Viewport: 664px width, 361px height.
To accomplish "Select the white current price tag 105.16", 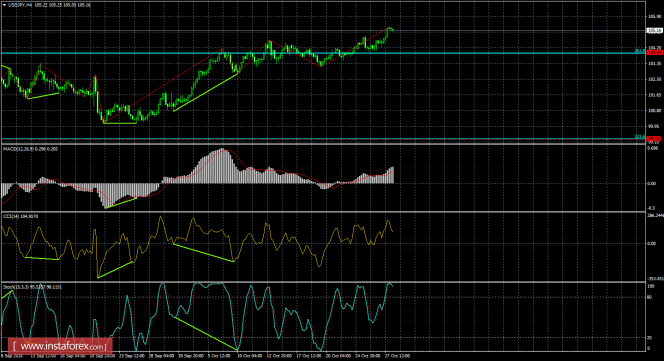I will pyautogui.click(x=654, y=31).
